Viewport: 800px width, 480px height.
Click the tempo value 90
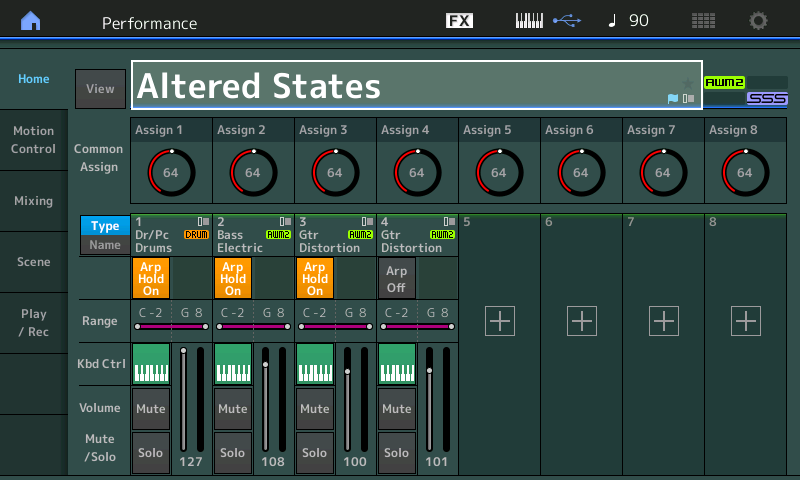tap(639, 21)
